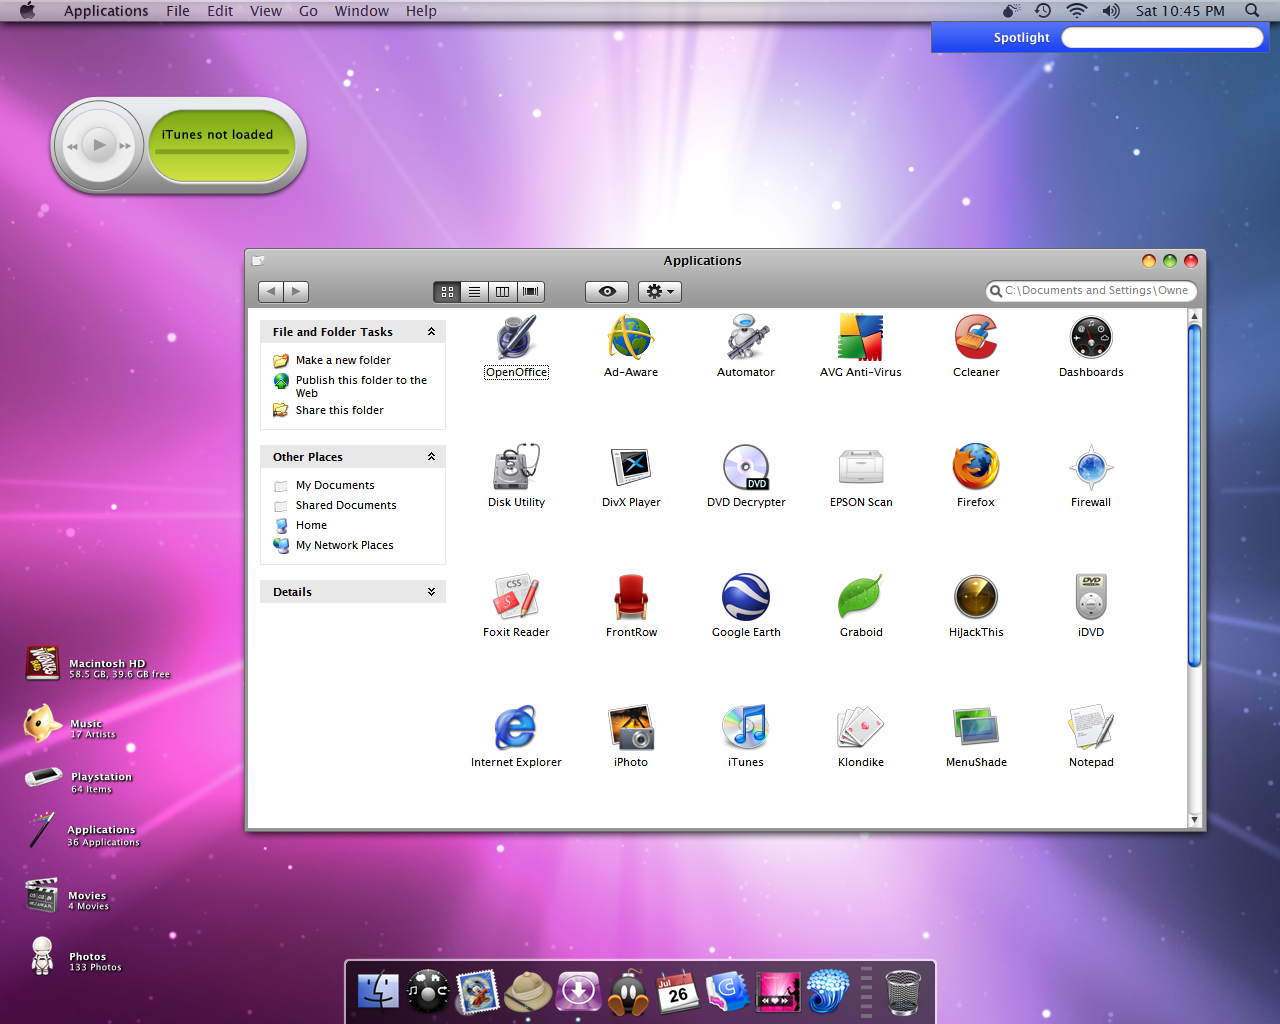Launch Firefox from the Applications window

(976, 468)
